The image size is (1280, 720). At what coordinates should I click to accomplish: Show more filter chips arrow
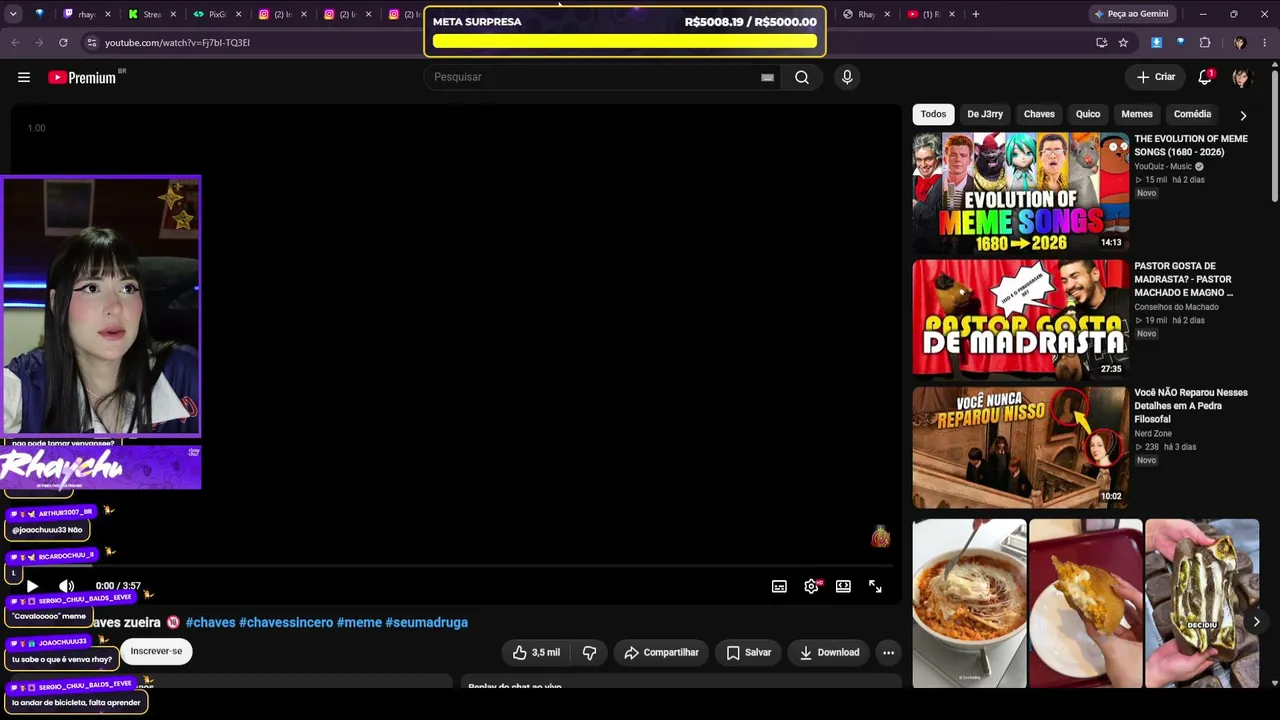[1243, 115]
